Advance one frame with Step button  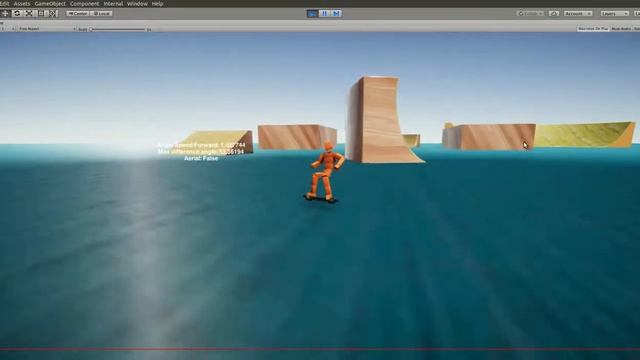tap(336, 13)
